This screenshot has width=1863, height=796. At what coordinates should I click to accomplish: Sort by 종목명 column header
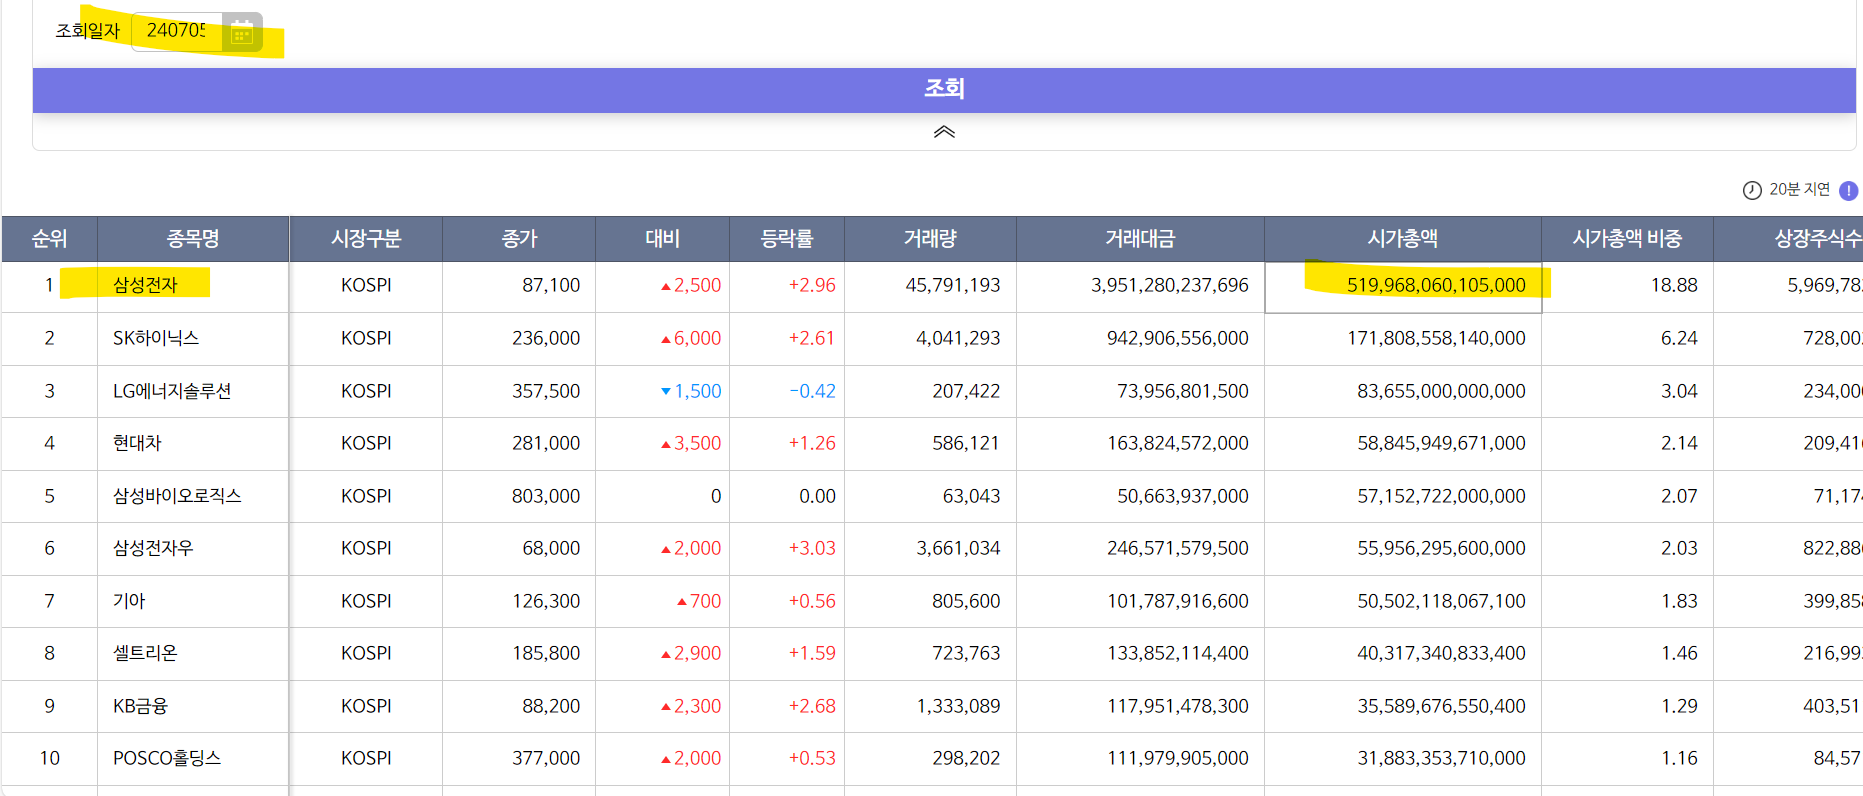click(x=193, y=239)
